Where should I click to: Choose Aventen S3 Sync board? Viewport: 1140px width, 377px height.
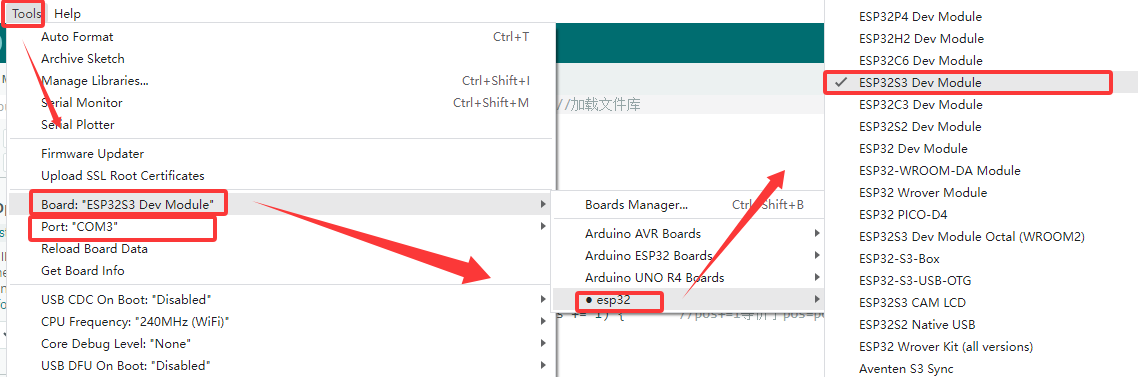pyautogui.click(x=982, y=368)
